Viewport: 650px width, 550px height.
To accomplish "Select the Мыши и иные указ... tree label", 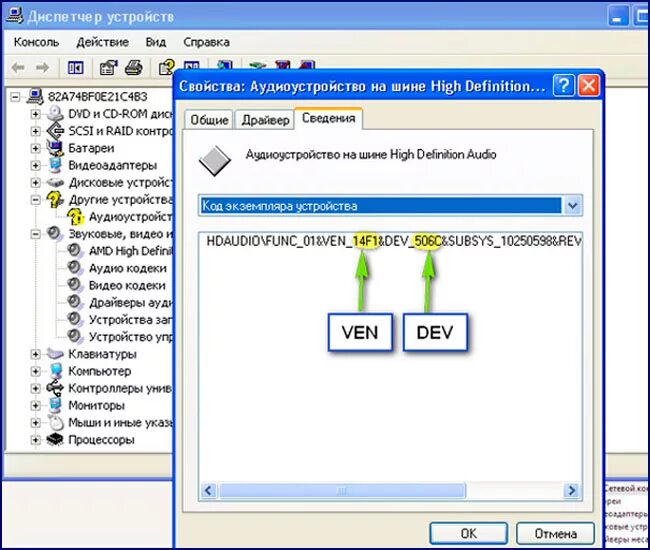I will [x=120, y=422].
